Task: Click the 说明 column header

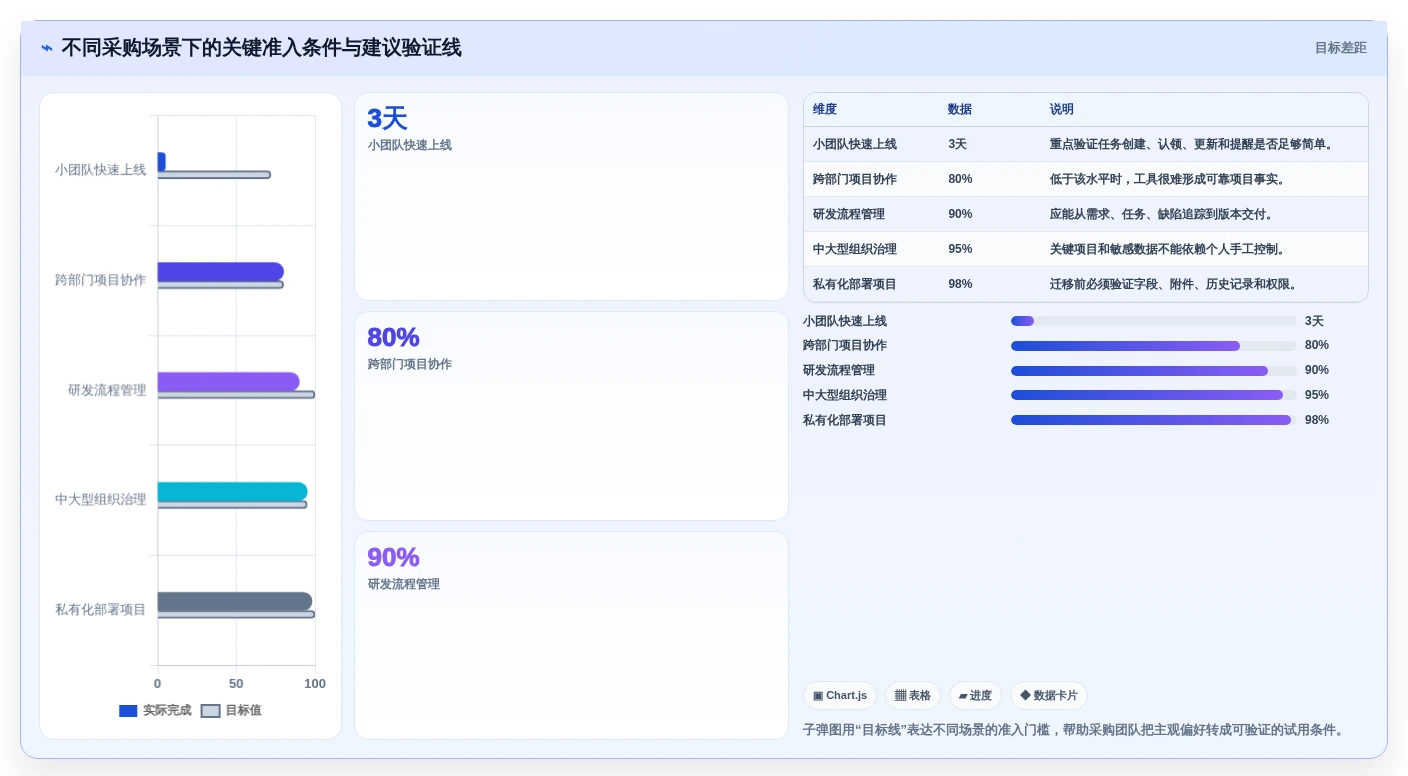Action: pos(1062,110)
